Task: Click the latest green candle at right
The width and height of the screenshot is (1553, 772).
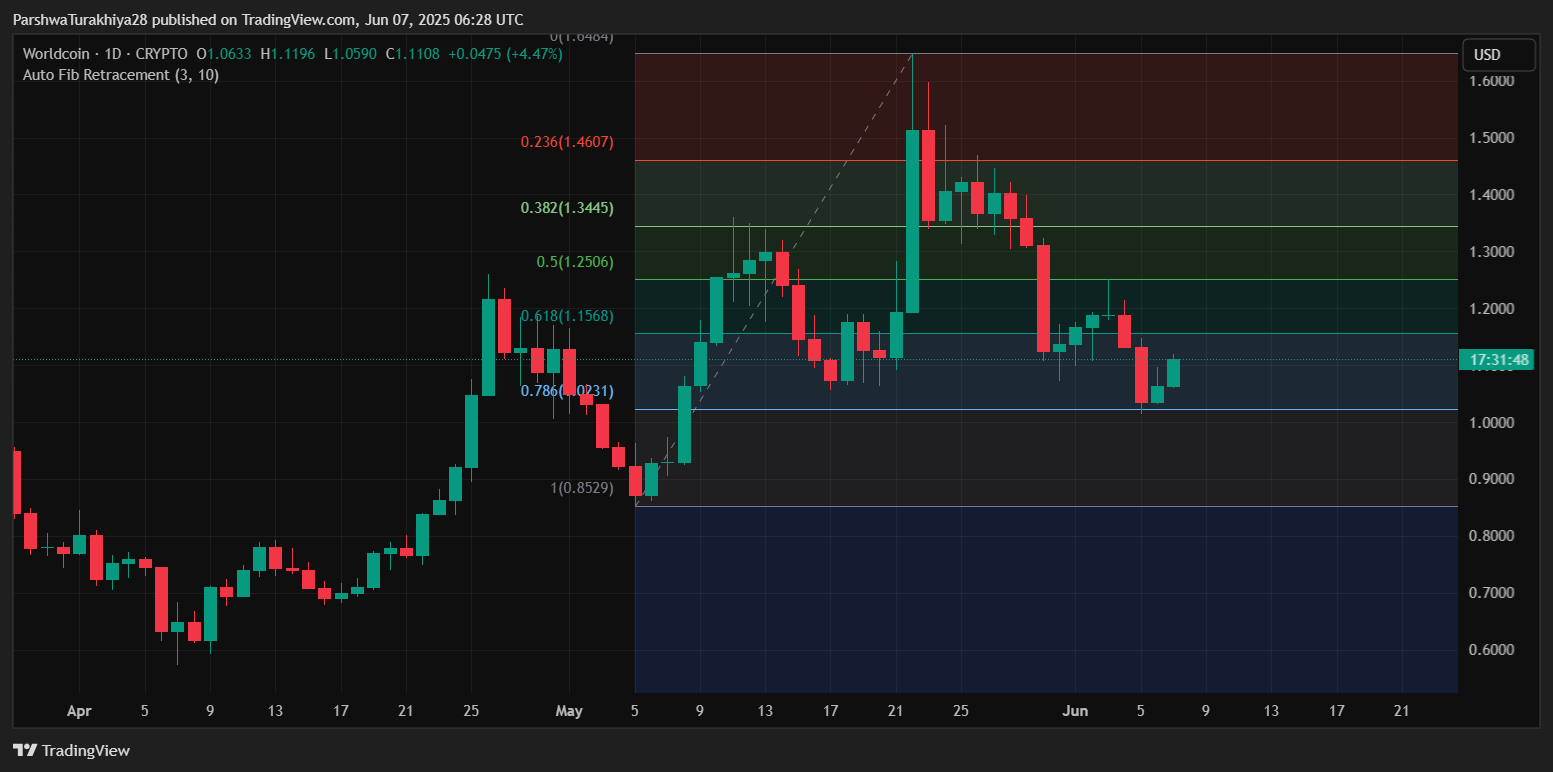Action: [1173, 373]
